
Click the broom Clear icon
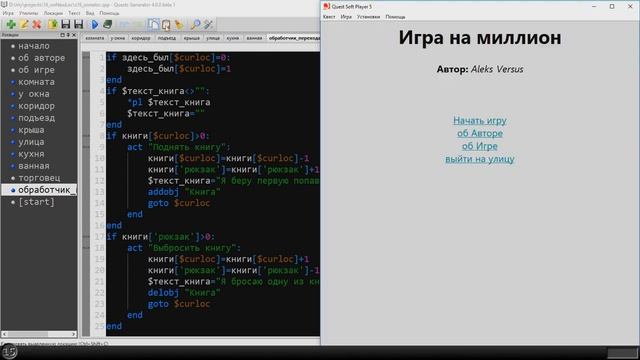179,24
